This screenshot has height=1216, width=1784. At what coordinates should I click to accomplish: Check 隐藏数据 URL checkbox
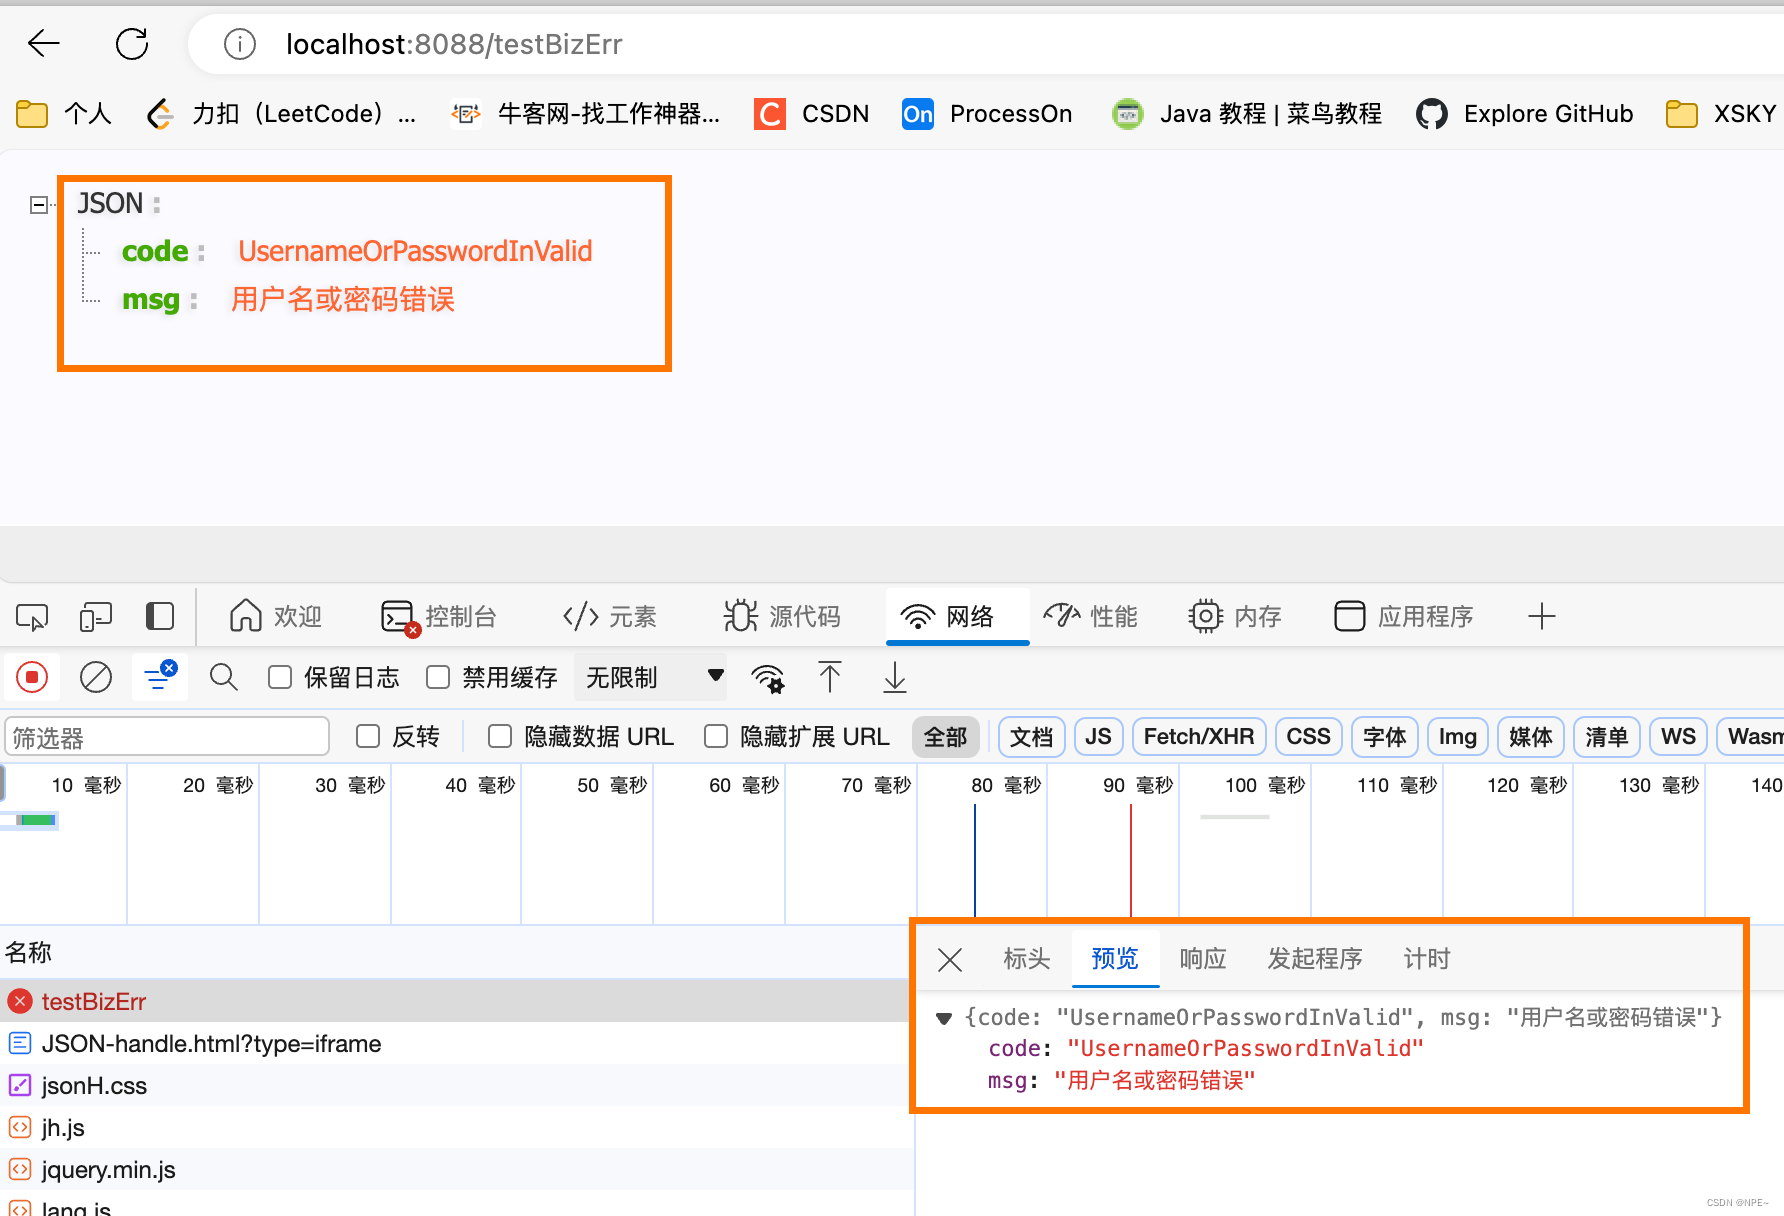point(500,737)
